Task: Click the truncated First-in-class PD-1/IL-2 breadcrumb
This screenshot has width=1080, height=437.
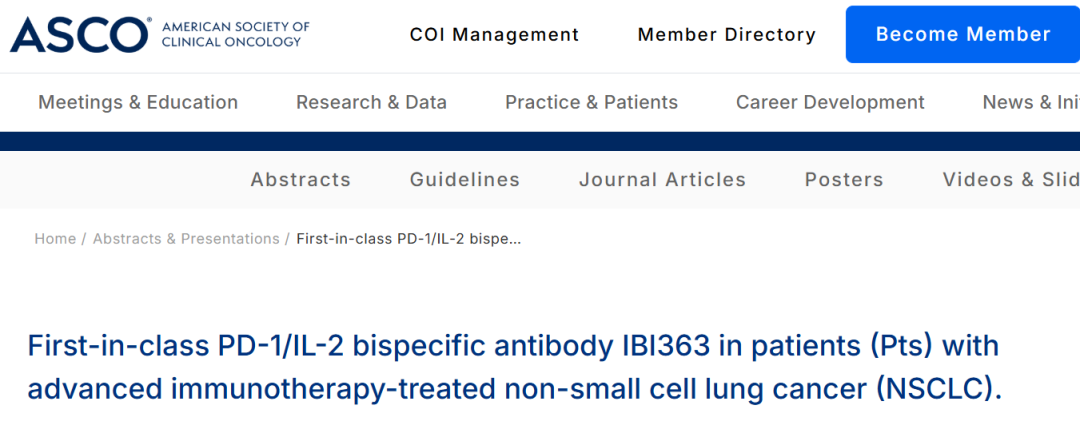Action: coord(408,239)
